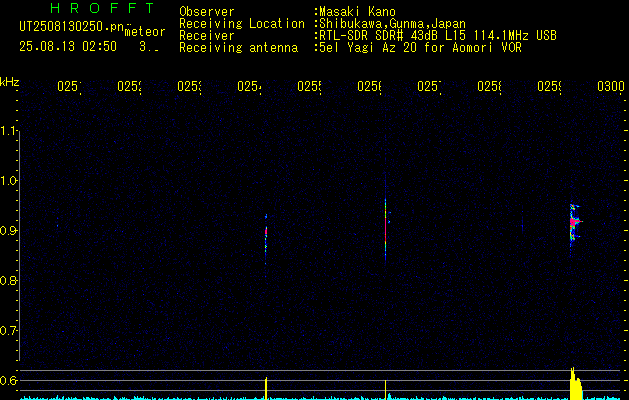Click the "Receiving antenna" label
Image resolution: width=629 pixels, height=400 pixels.
click(x=239, y=48)
